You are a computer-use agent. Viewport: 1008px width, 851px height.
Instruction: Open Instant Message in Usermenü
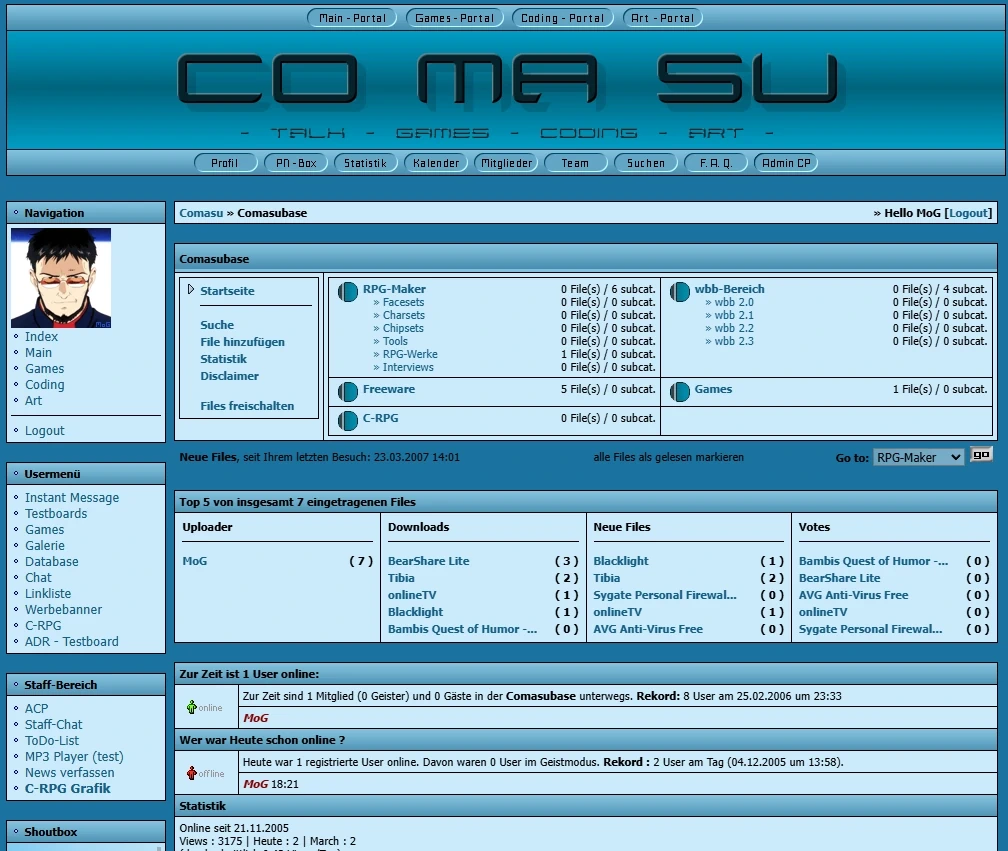[x=72, y=497]
